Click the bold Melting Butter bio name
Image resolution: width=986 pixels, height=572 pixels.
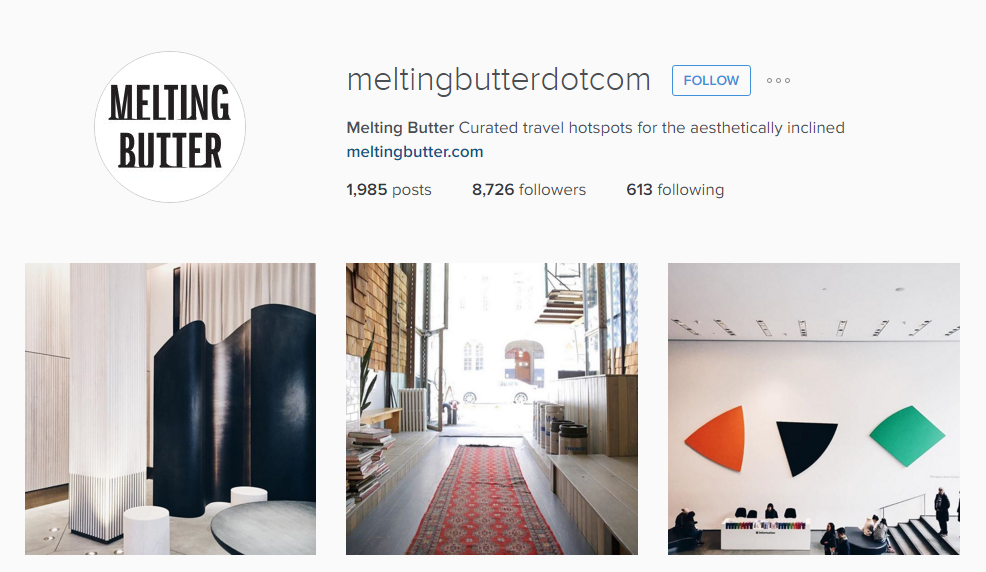coord(400,128)
